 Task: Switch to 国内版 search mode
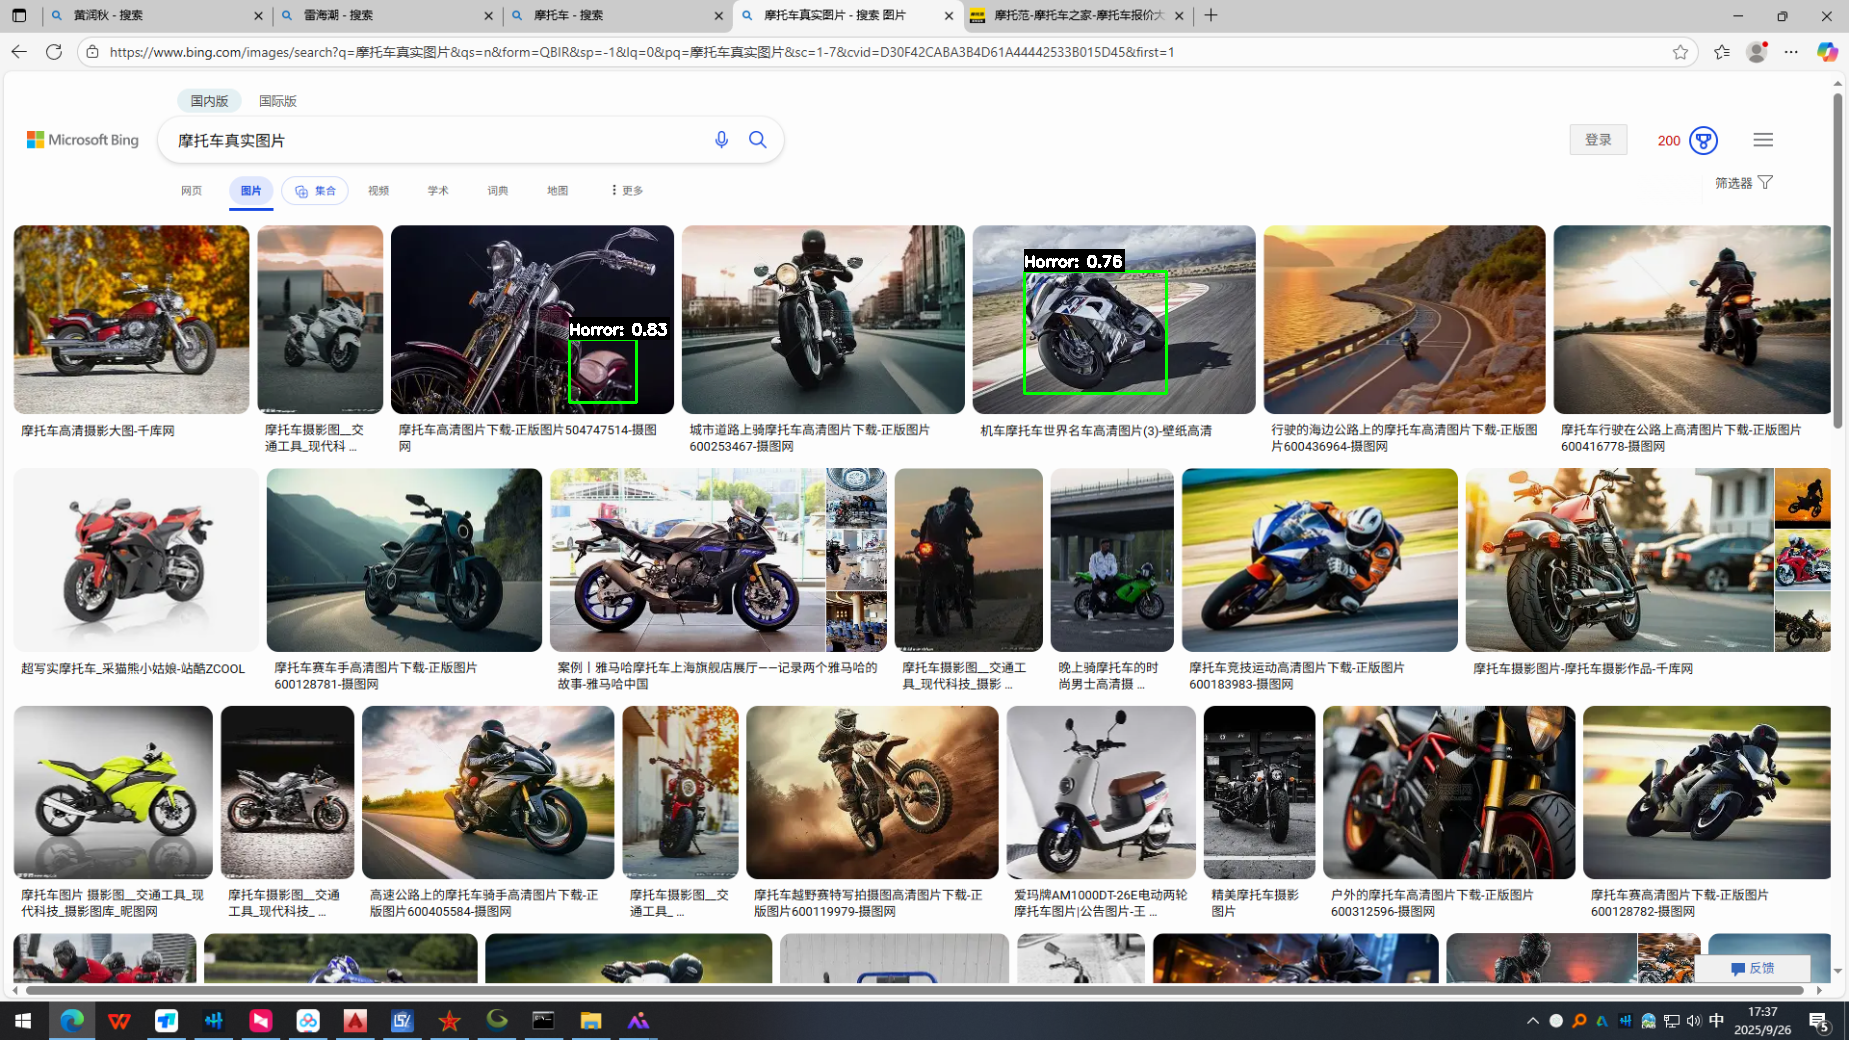(209, 101)
